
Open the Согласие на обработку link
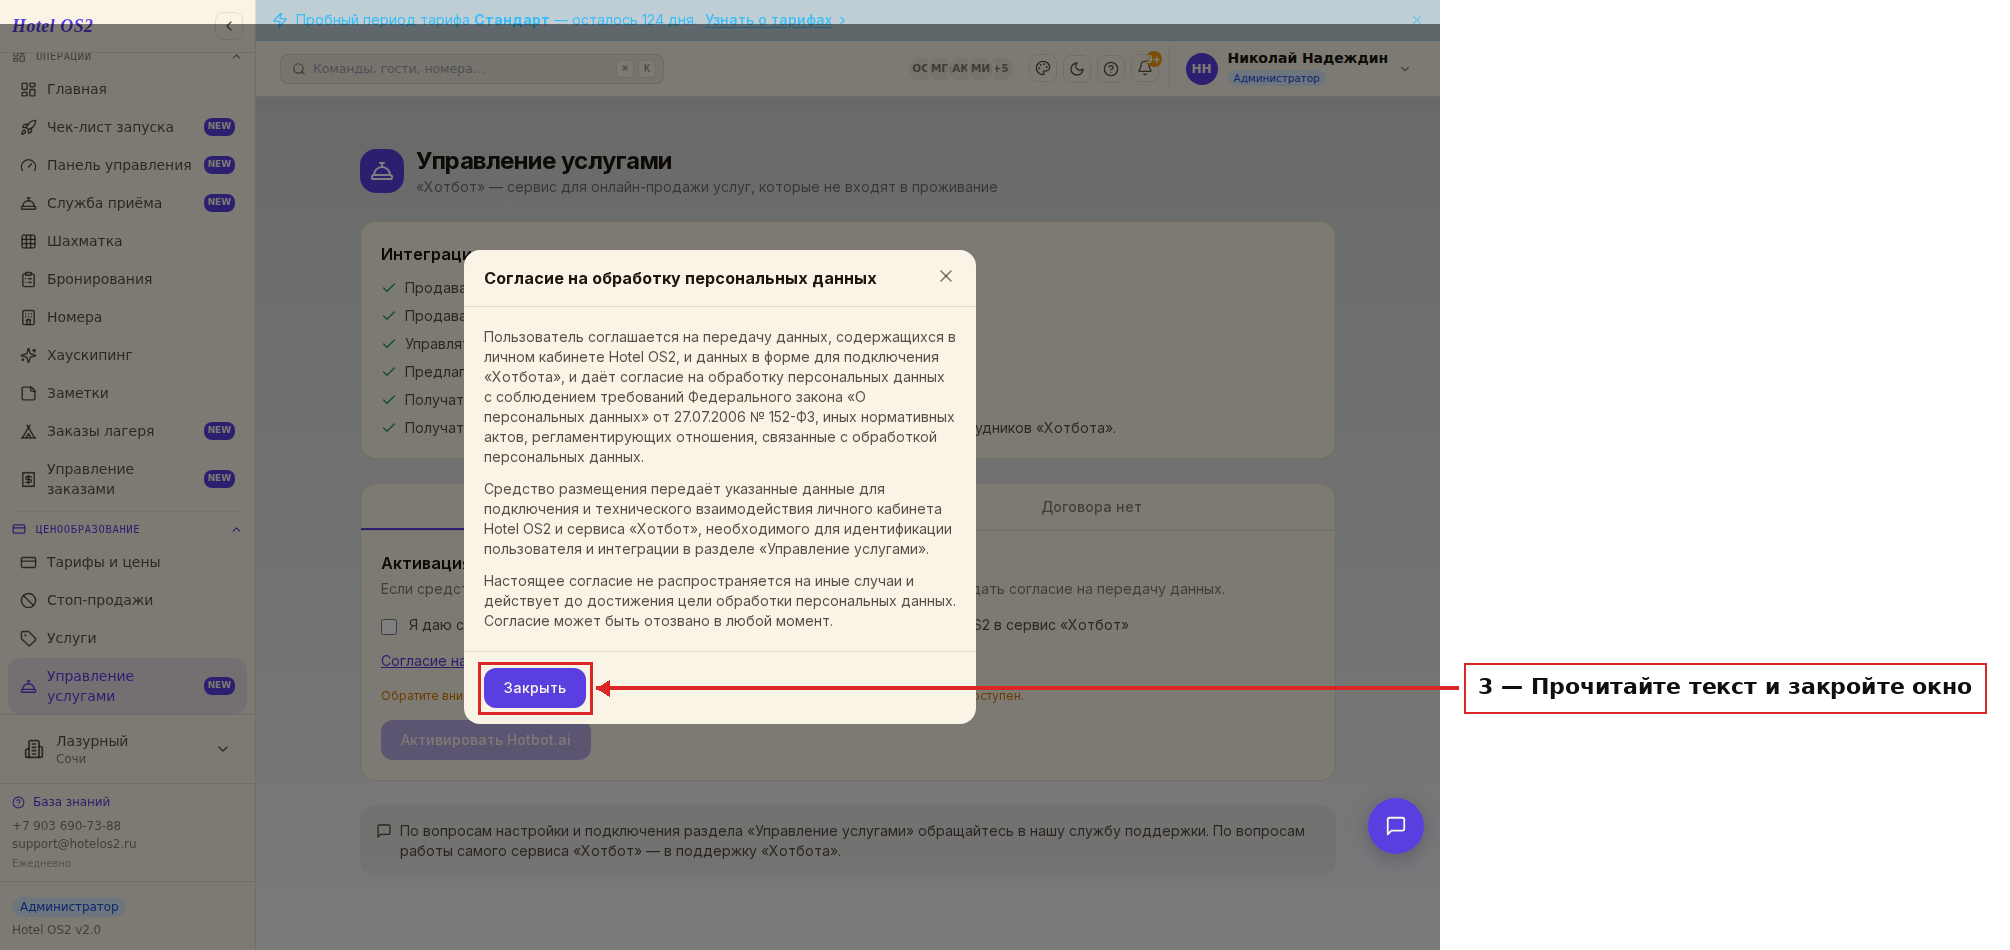423,661
